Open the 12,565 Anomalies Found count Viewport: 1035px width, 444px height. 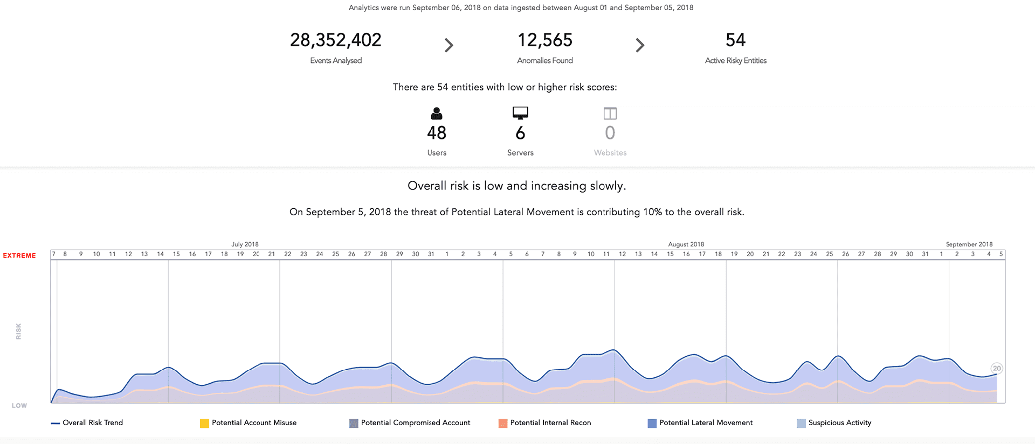pyautogui.click(x=545, y=40)
